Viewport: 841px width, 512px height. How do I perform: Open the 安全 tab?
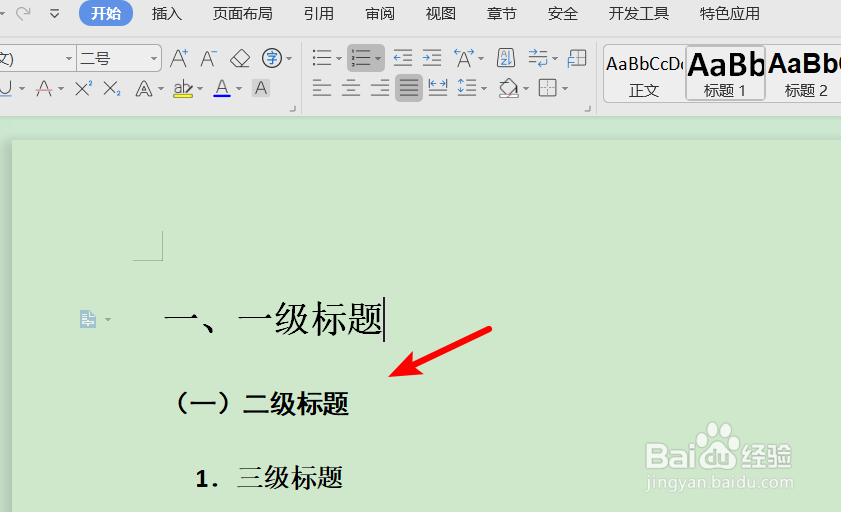point(563,13)
